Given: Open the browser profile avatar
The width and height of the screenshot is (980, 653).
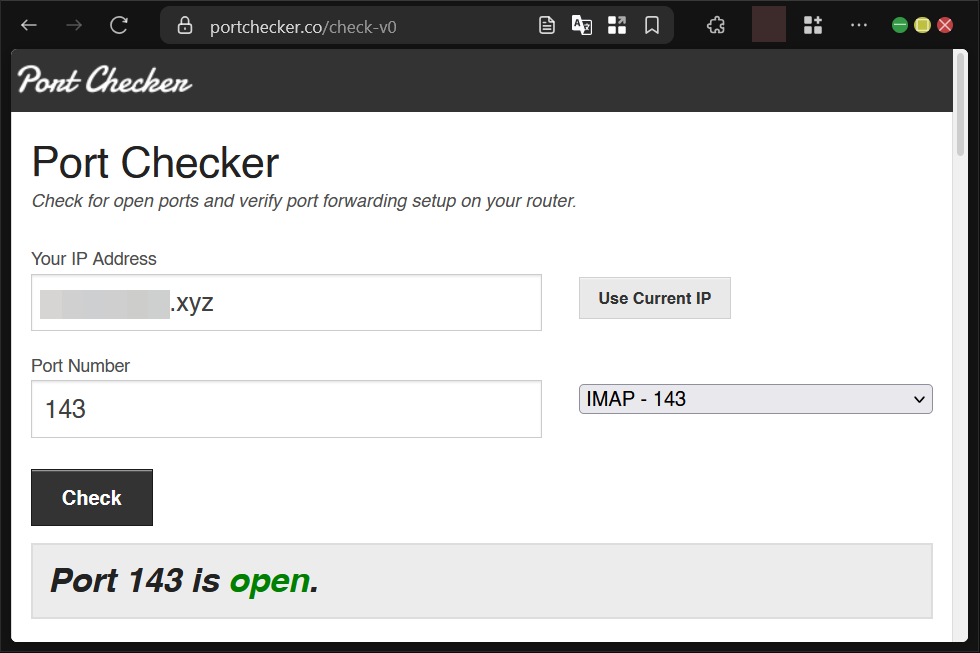Looking at the screenshot, I should [768, 24].
